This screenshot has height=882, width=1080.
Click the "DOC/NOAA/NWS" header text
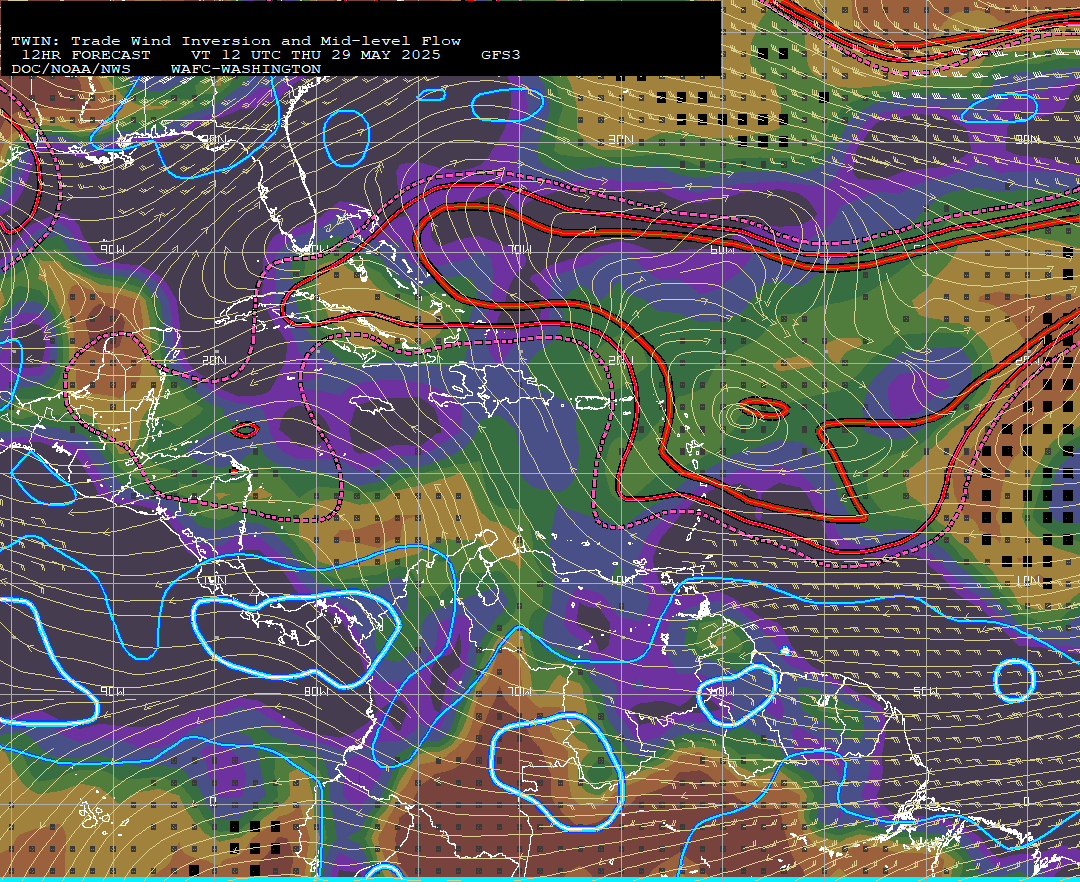pyautogui.click(x=71, y=70)
